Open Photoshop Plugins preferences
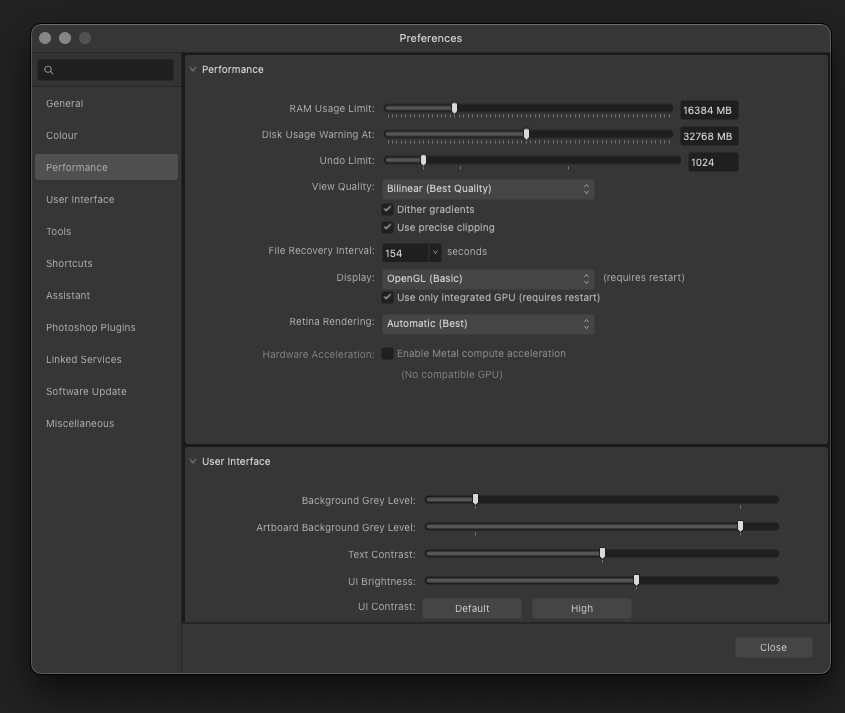The width and height of the screenshot is (845, 713). click(x=91, y=328)
